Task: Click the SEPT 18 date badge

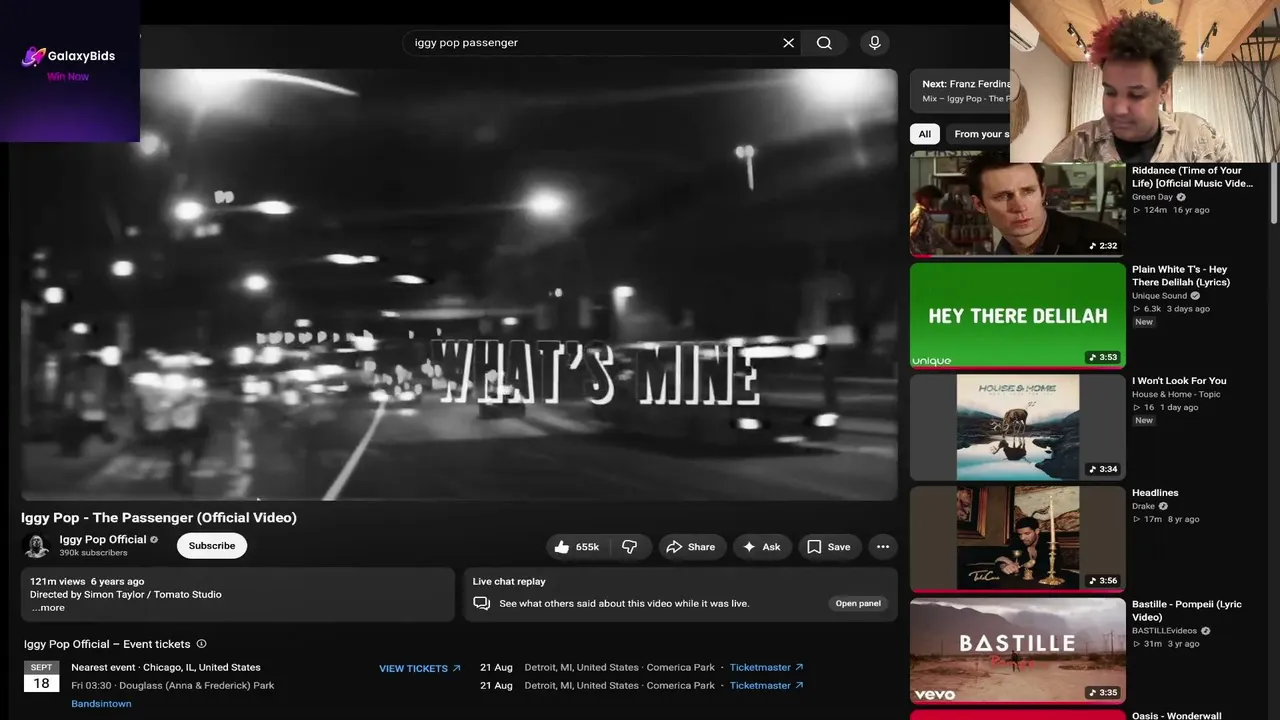Action: coord(41,677)
